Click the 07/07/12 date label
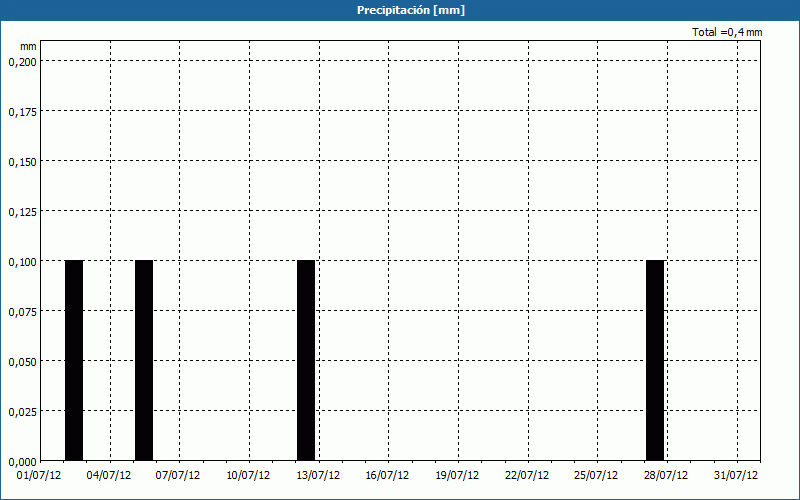800x500 pixels. (x=178, y=476)
